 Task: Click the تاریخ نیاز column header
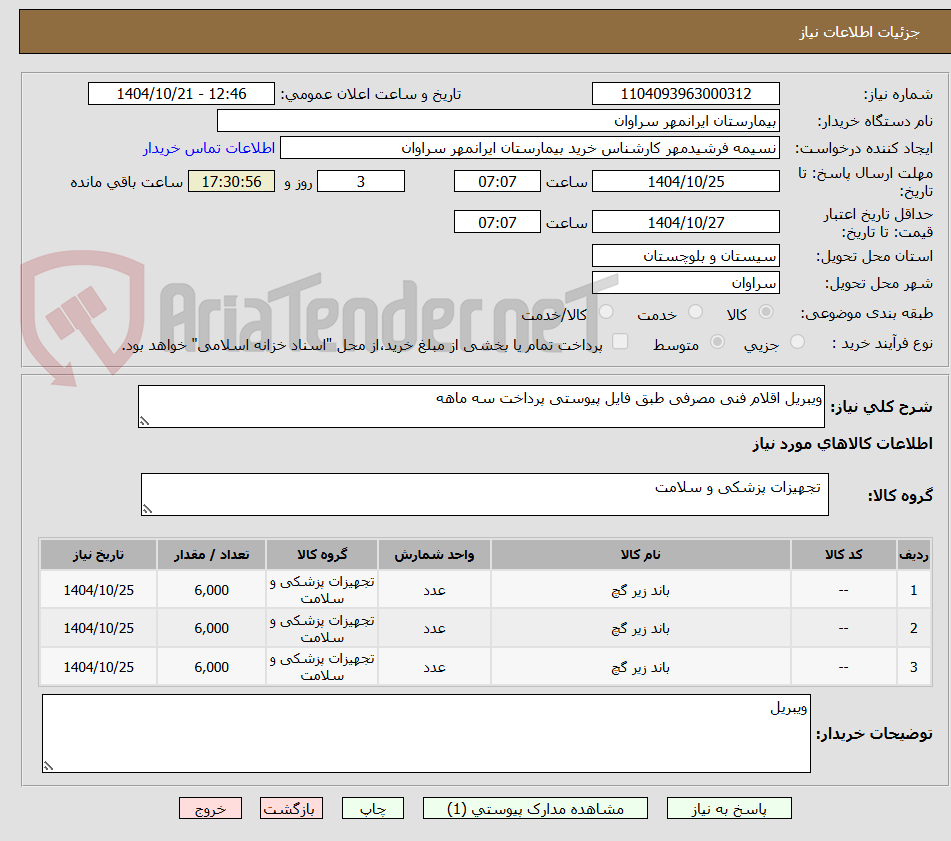(x=98, y=555)
